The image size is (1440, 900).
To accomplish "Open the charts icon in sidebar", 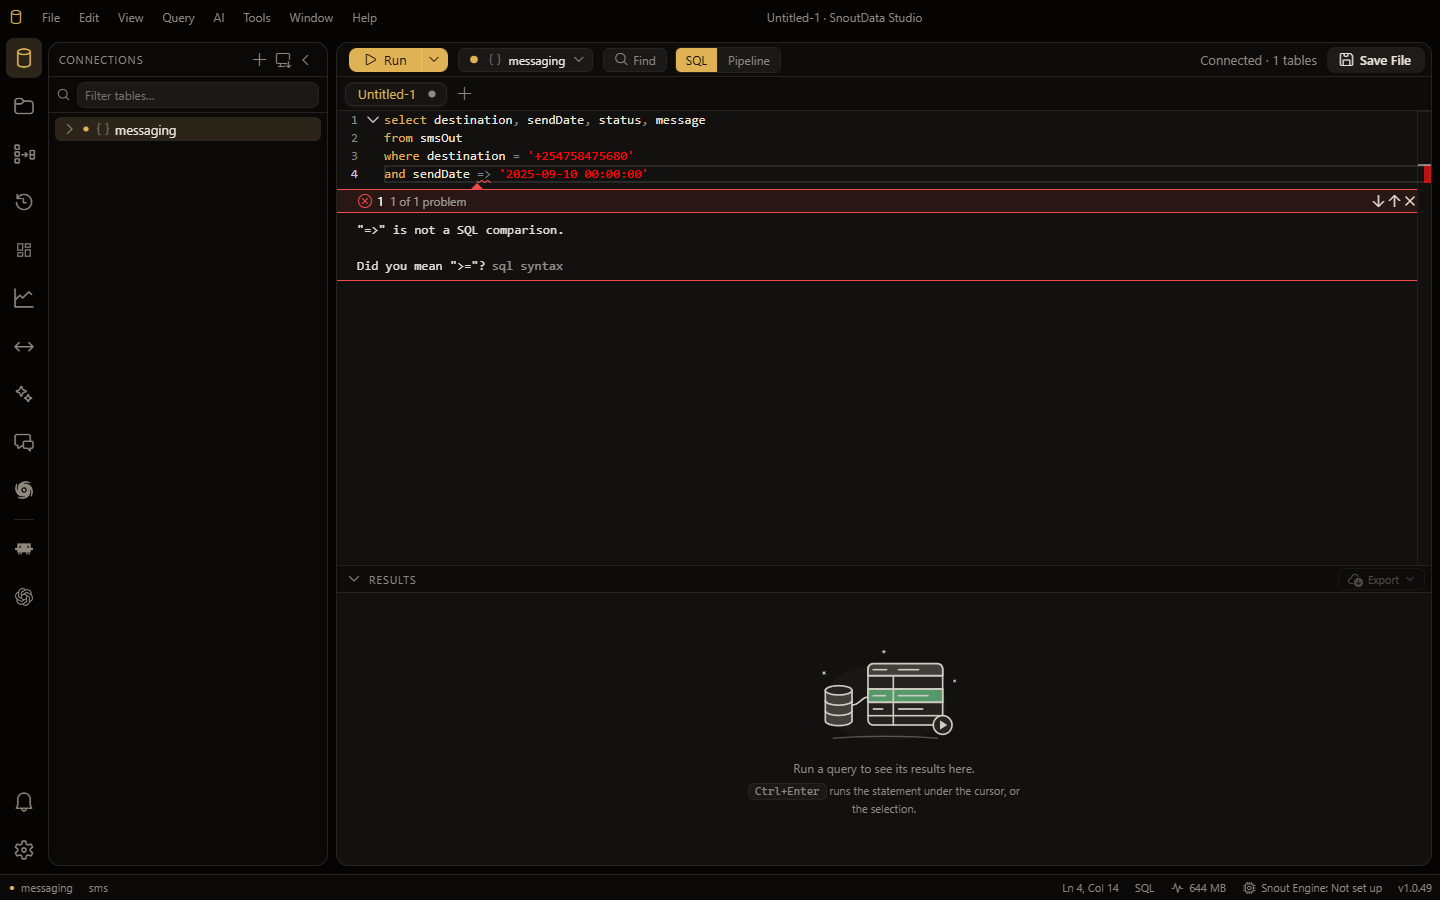I will tap(24, 298).
